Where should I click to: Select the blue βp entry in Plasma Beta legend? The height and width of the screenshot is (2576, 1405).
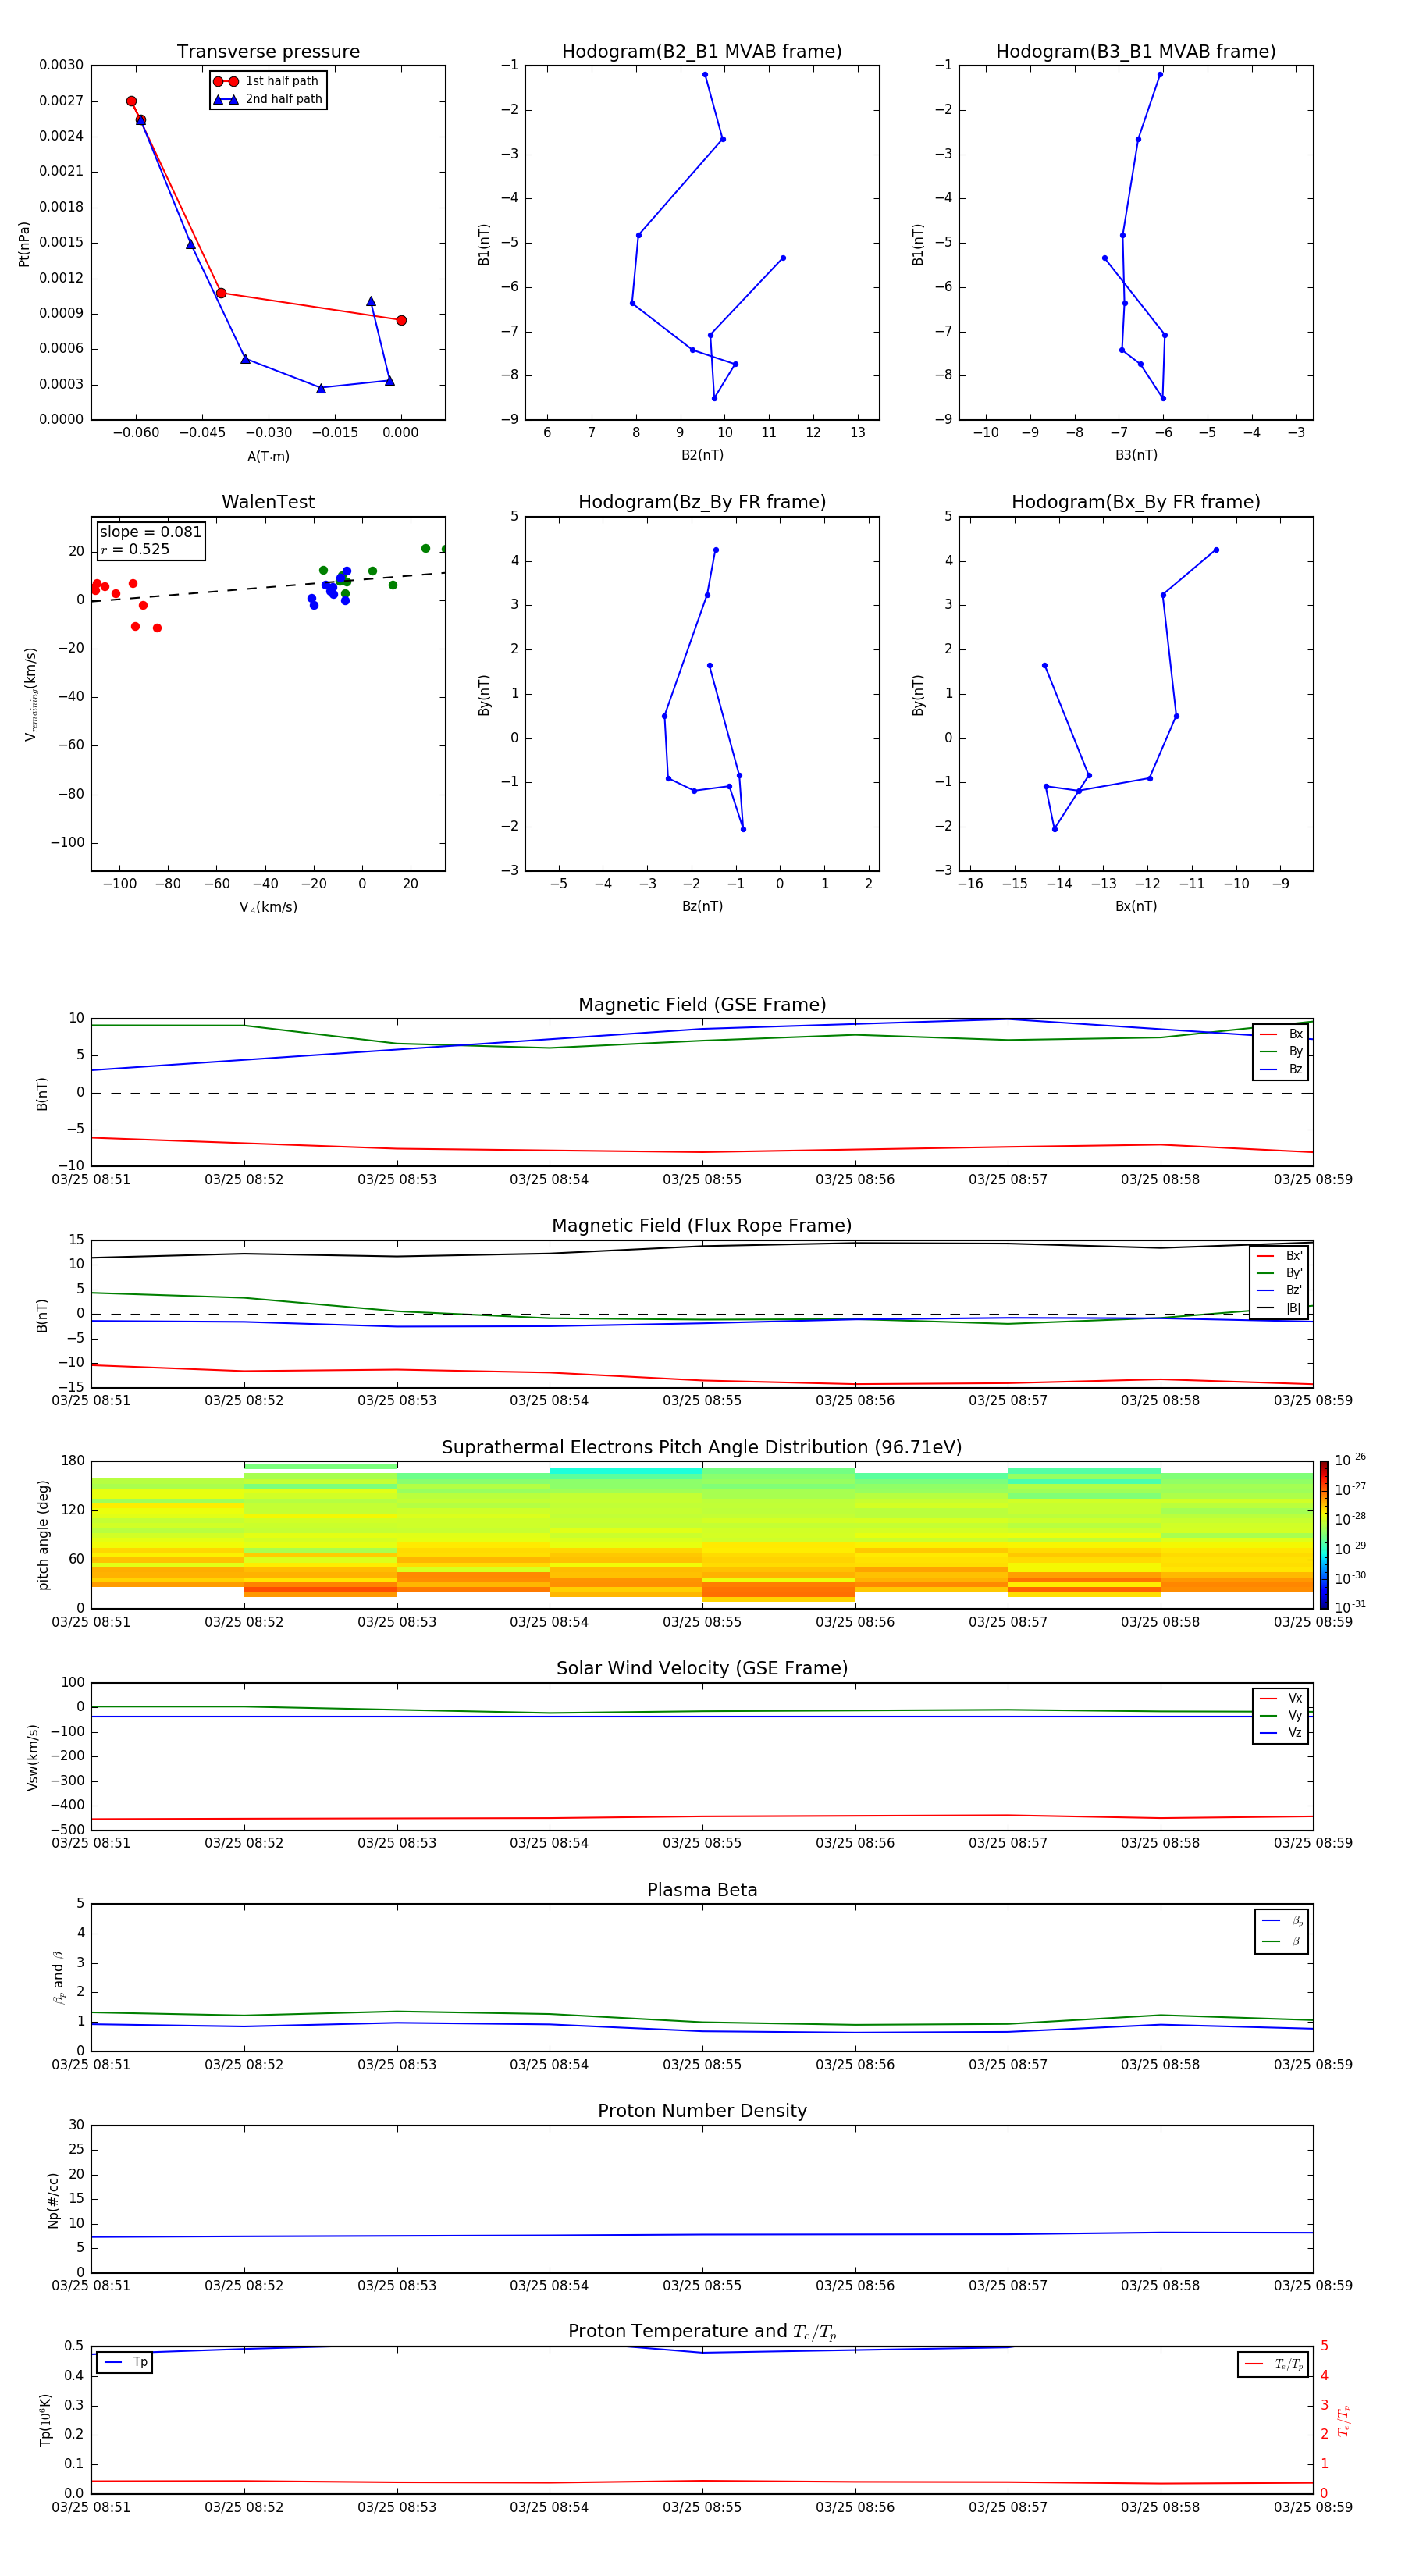pyautogui.click(x=1282, y=1921)
